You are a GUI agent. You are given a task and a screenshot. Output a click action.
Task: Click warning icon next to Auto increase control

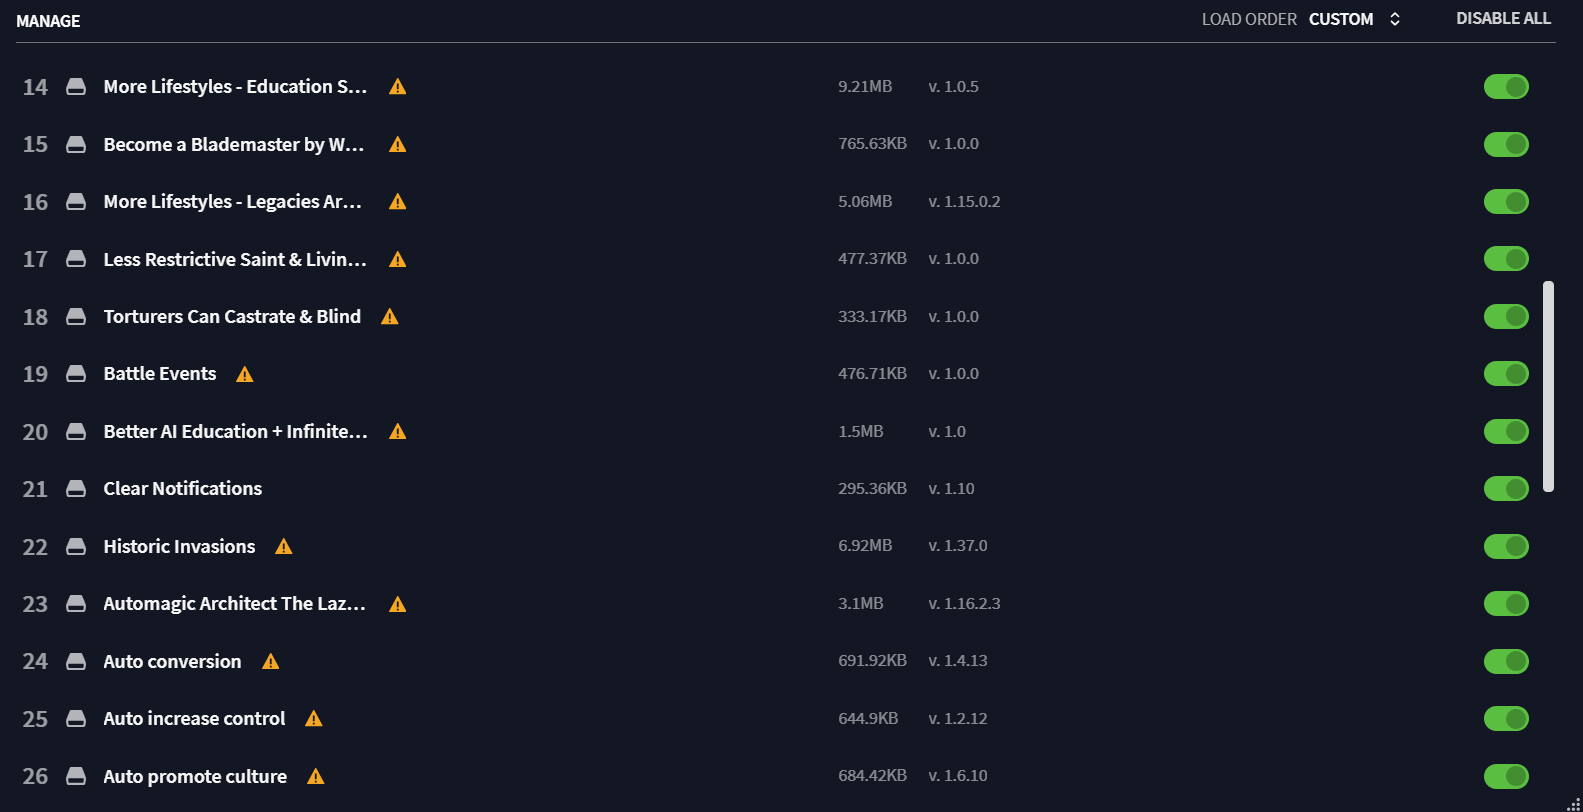coord(314,719)
